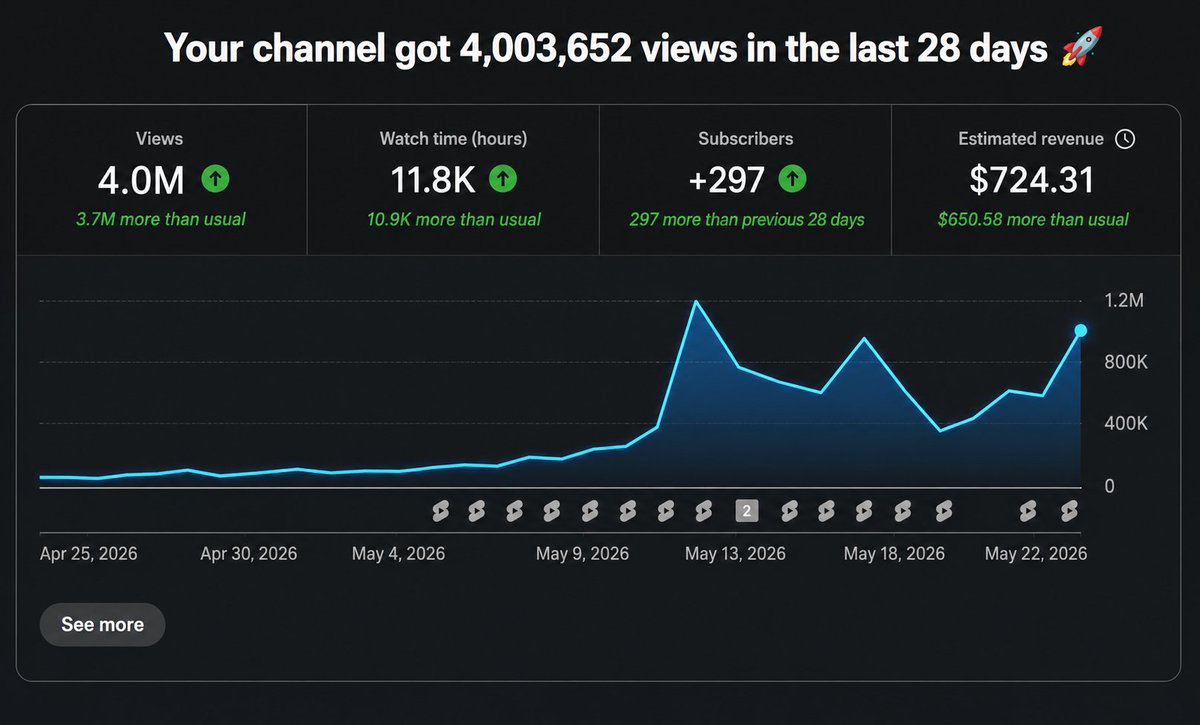Click Shorts marker immediately left of '2' badge
Image resolution: width=1200 pixels, height=725 pixels.
703,511
